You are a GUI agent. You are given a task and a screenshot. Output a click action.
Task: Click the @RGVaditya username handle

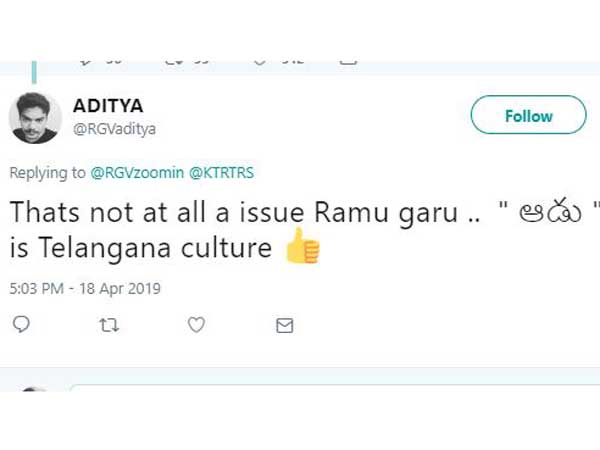114,129
